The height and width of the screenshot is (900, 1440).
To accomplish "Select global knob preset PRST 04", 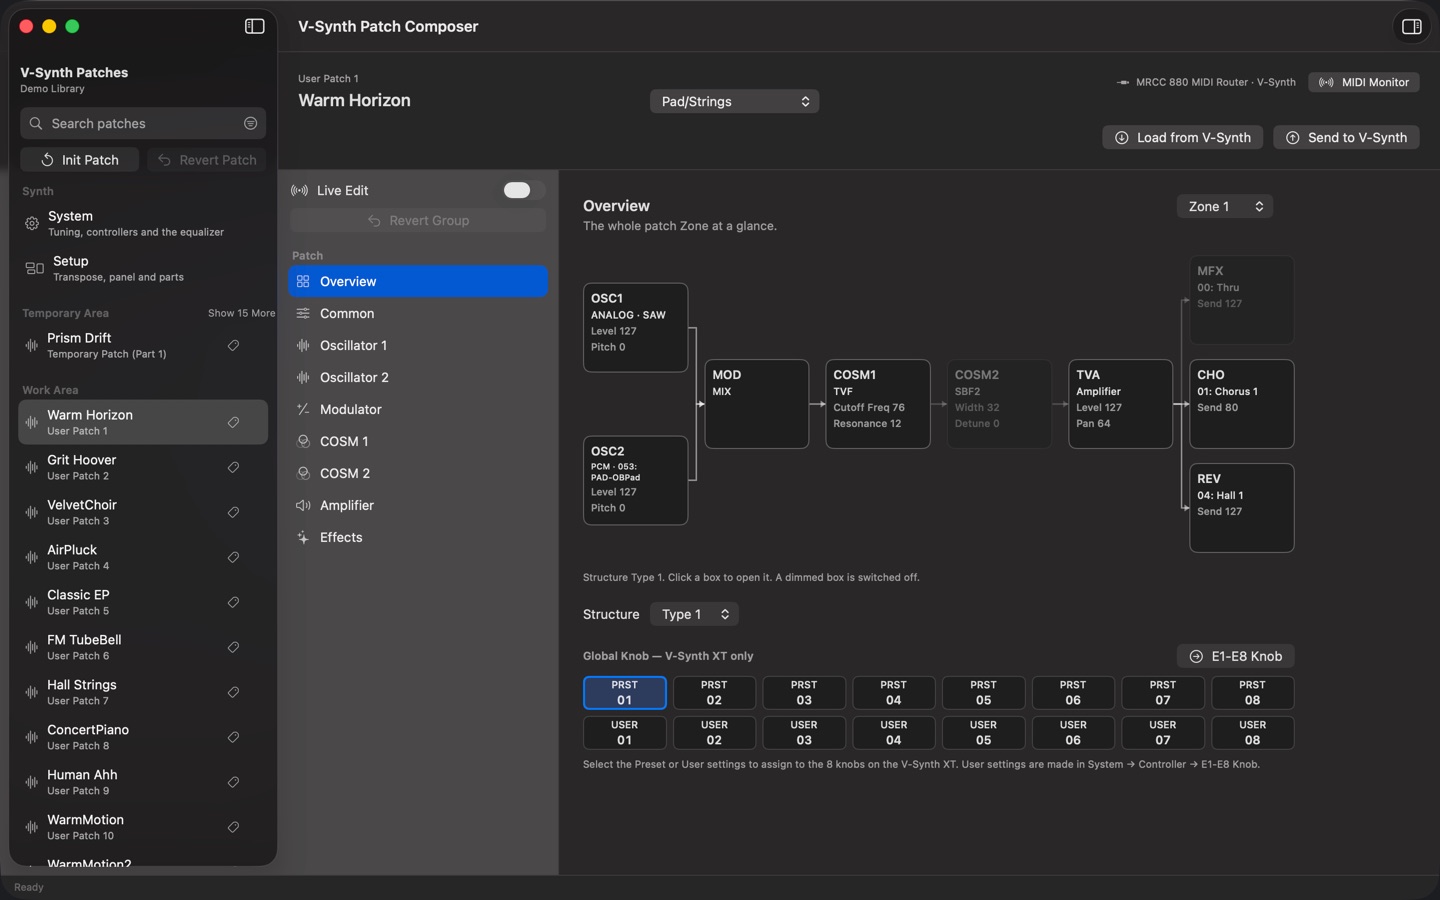I will coord(894,692).
